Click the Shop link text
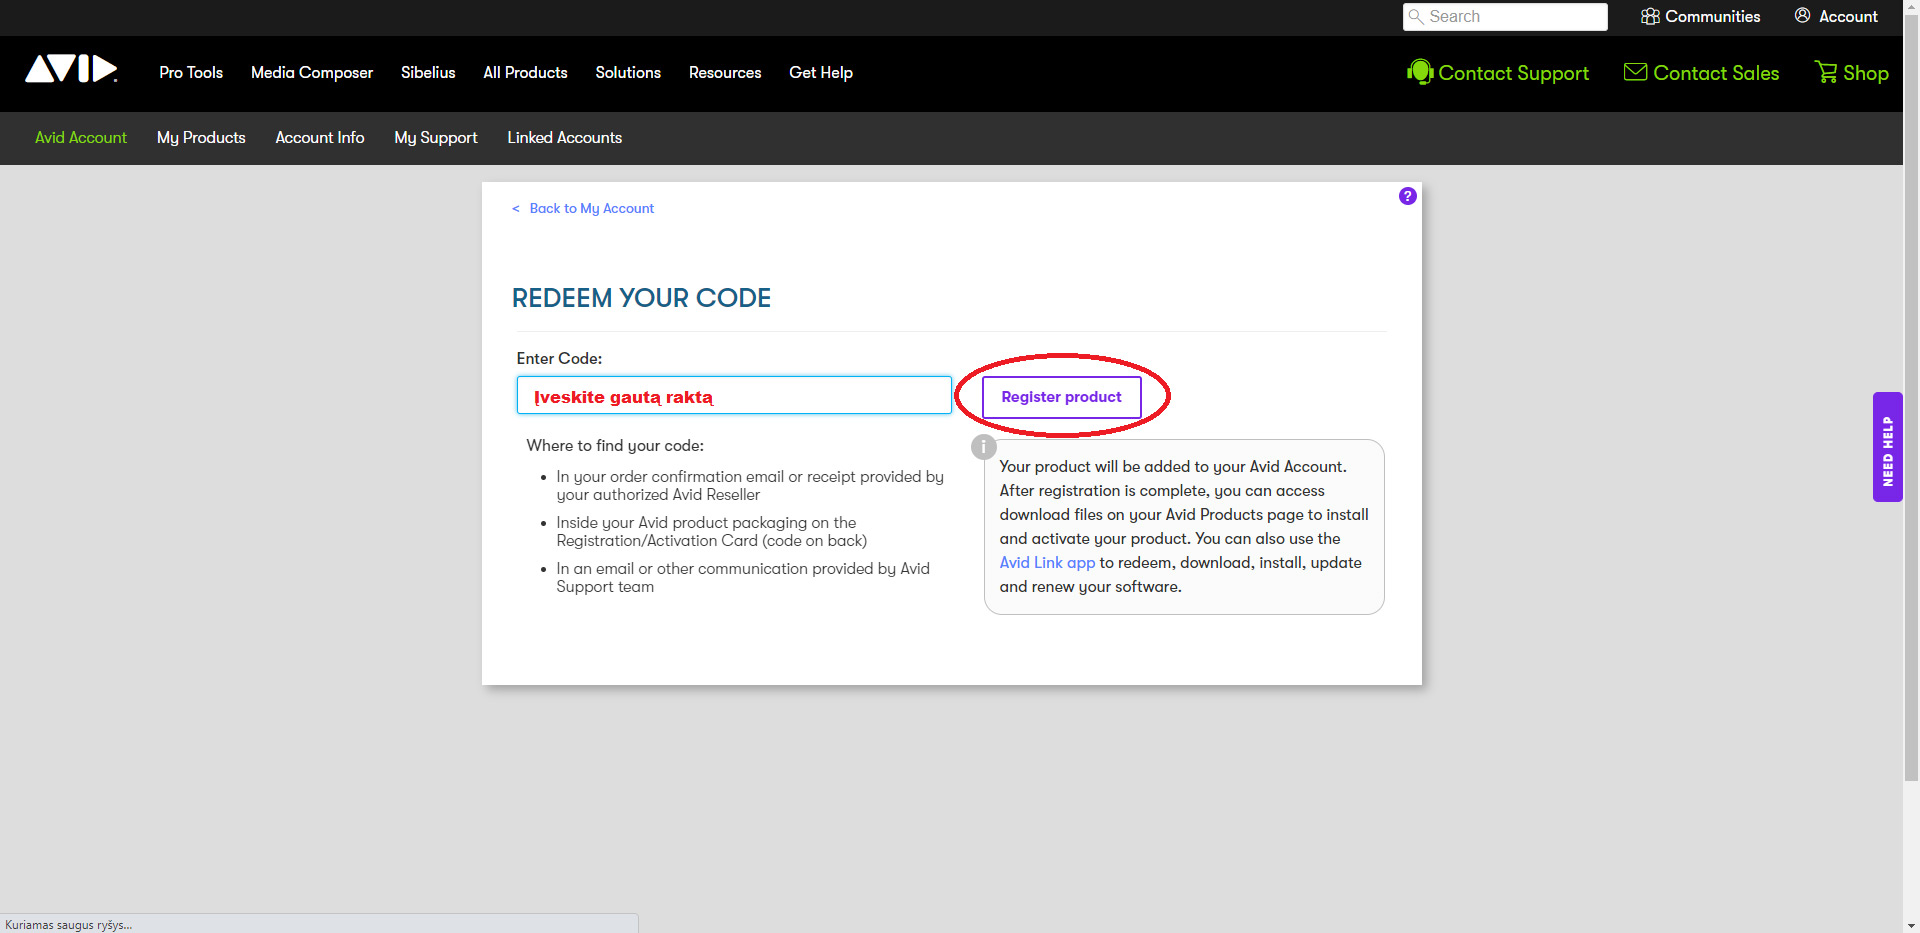The width and height of the screenshot is (1920, 933). [x=1866, y=73]
